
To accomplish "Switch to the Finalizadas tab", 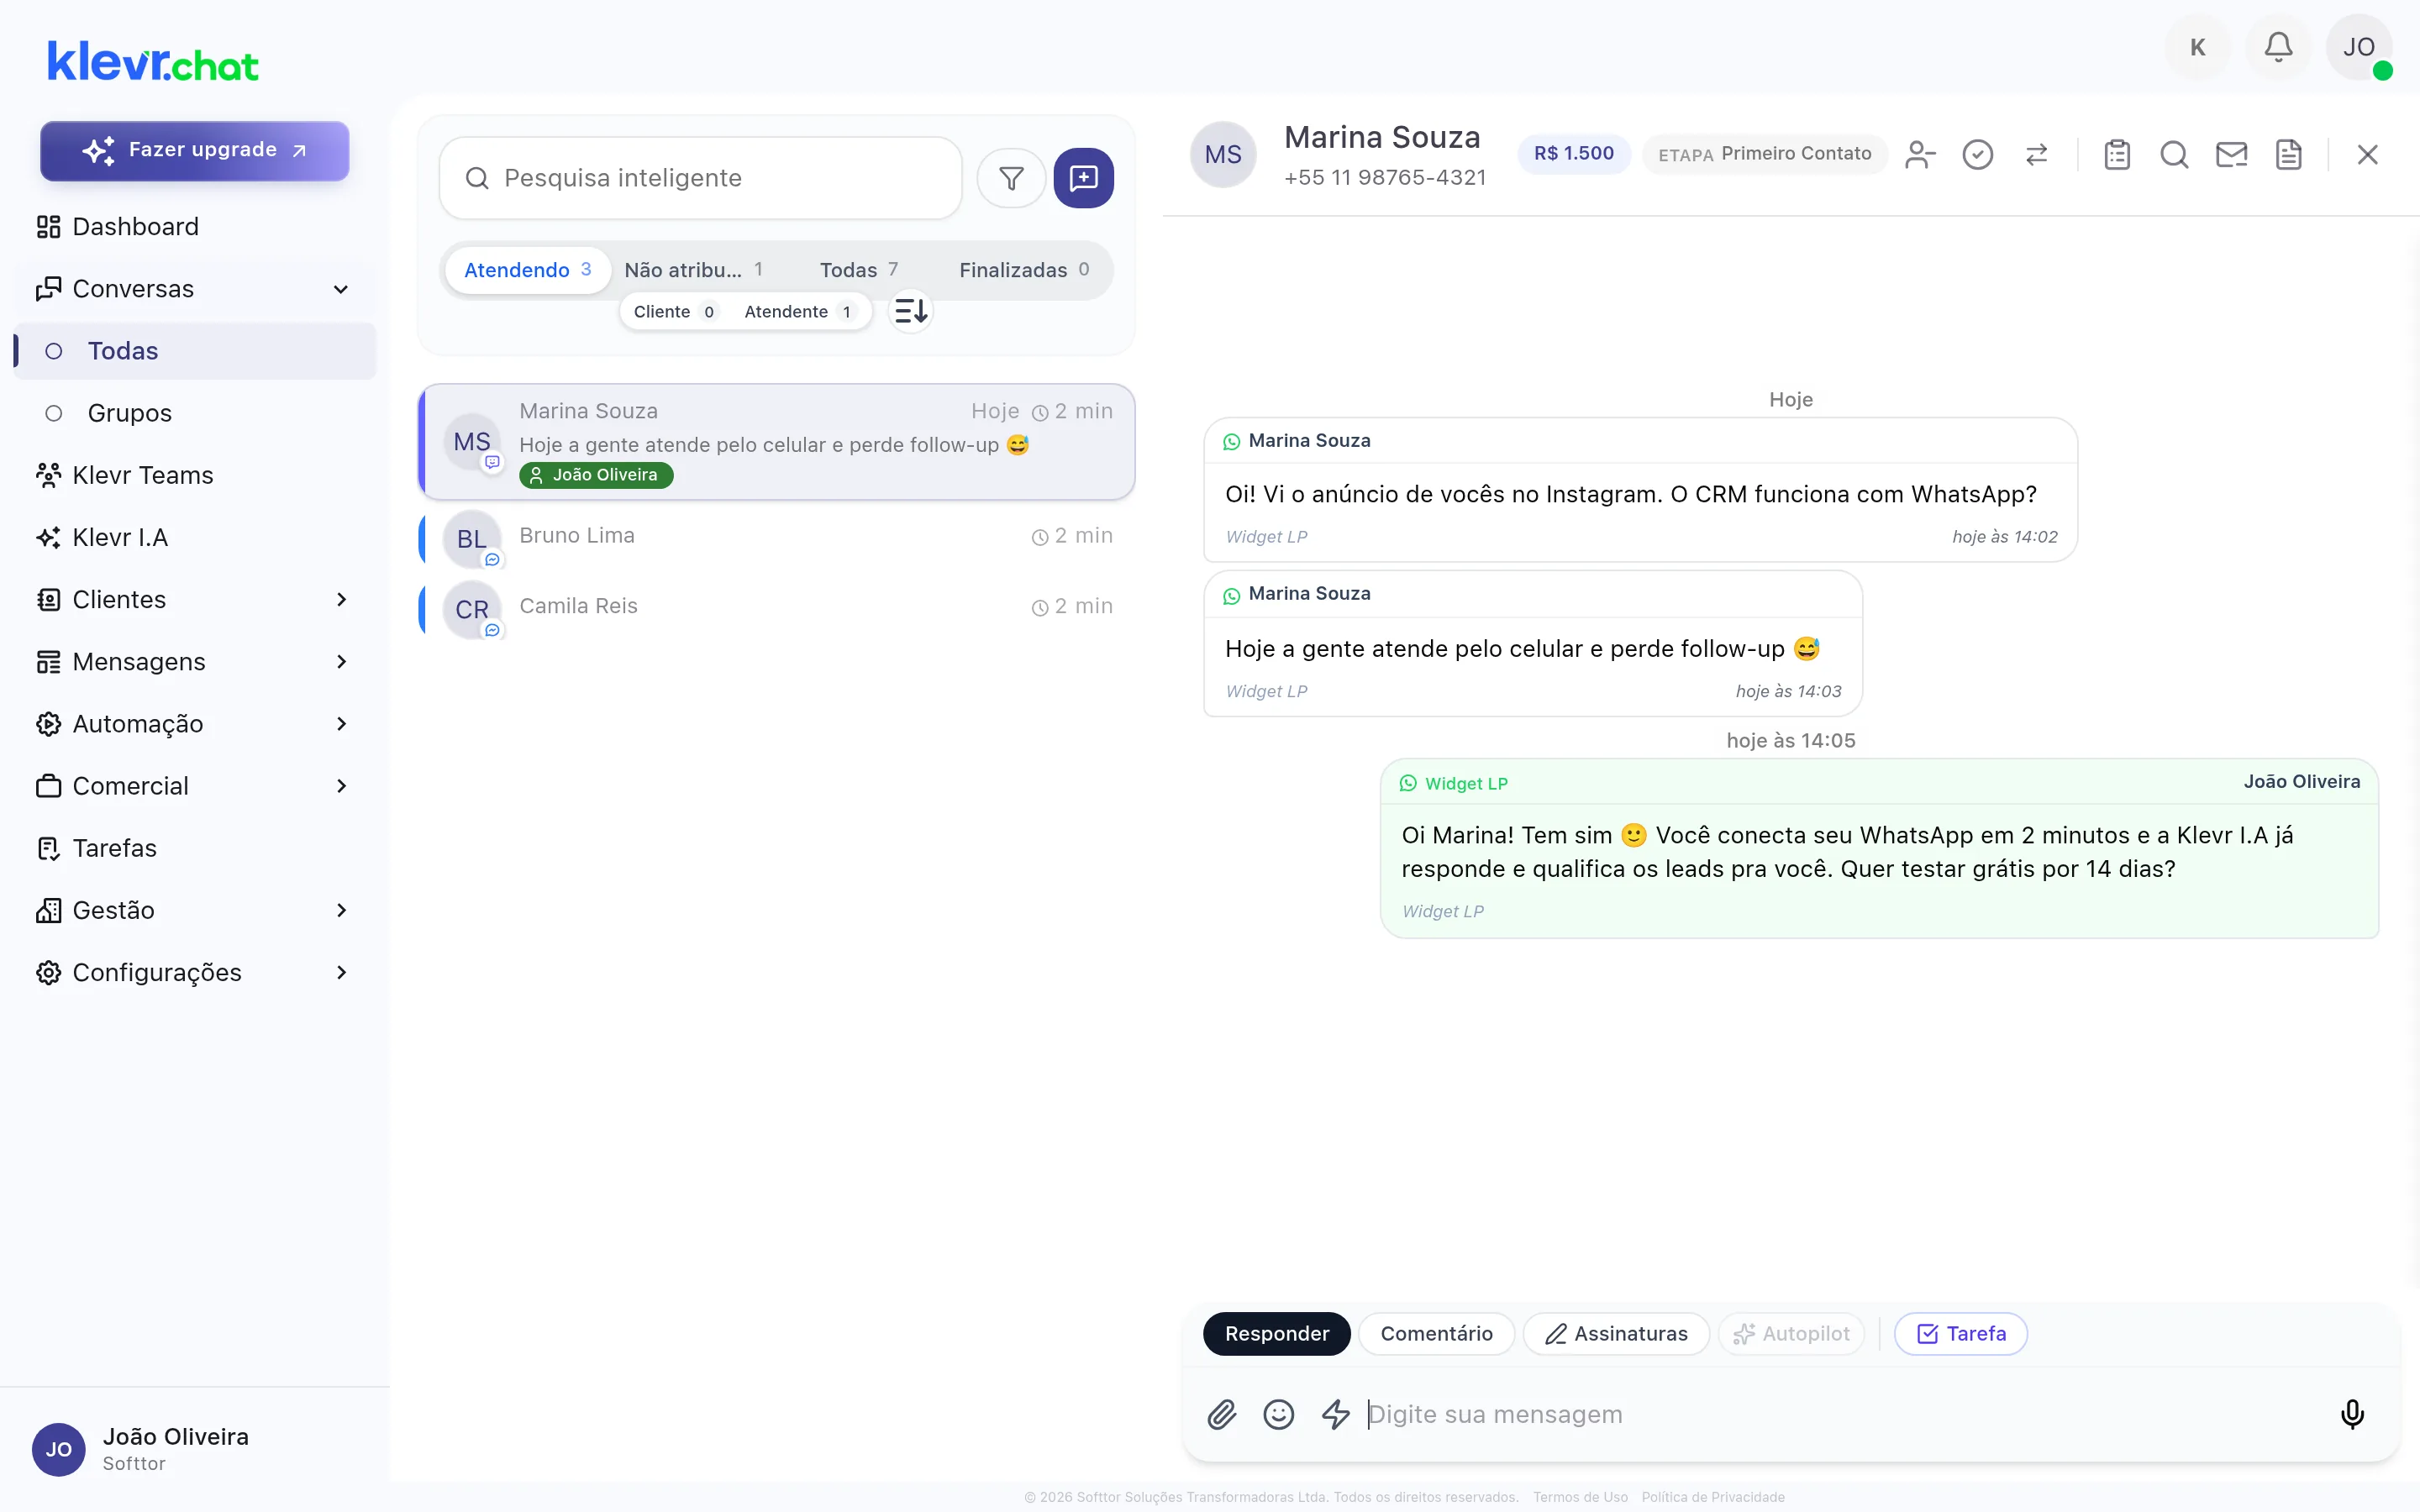I will tap(1024, 270).
